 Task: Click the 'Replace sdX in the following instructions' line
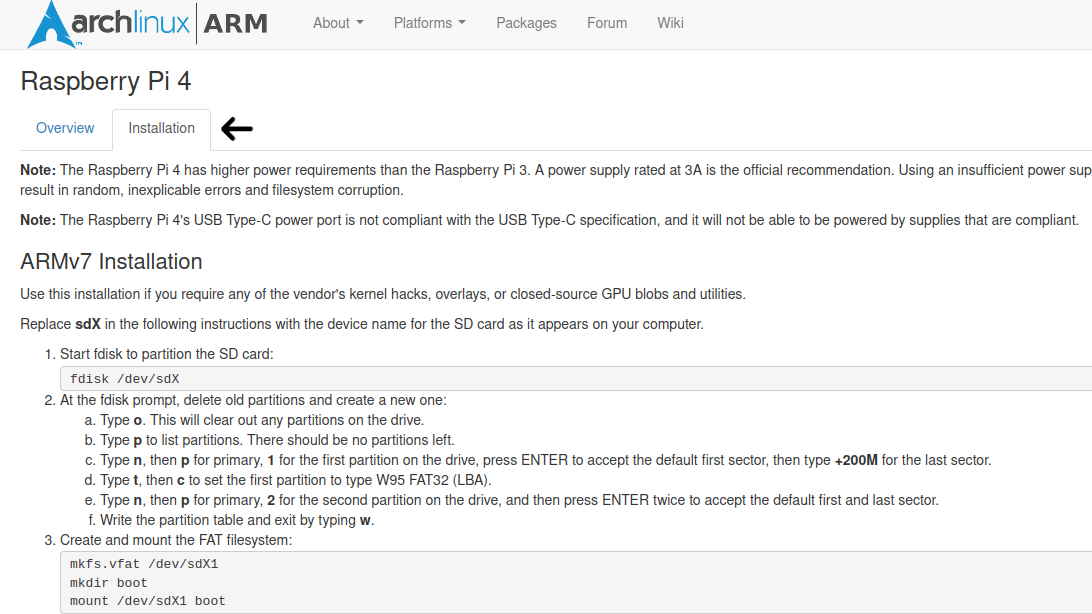362,324
